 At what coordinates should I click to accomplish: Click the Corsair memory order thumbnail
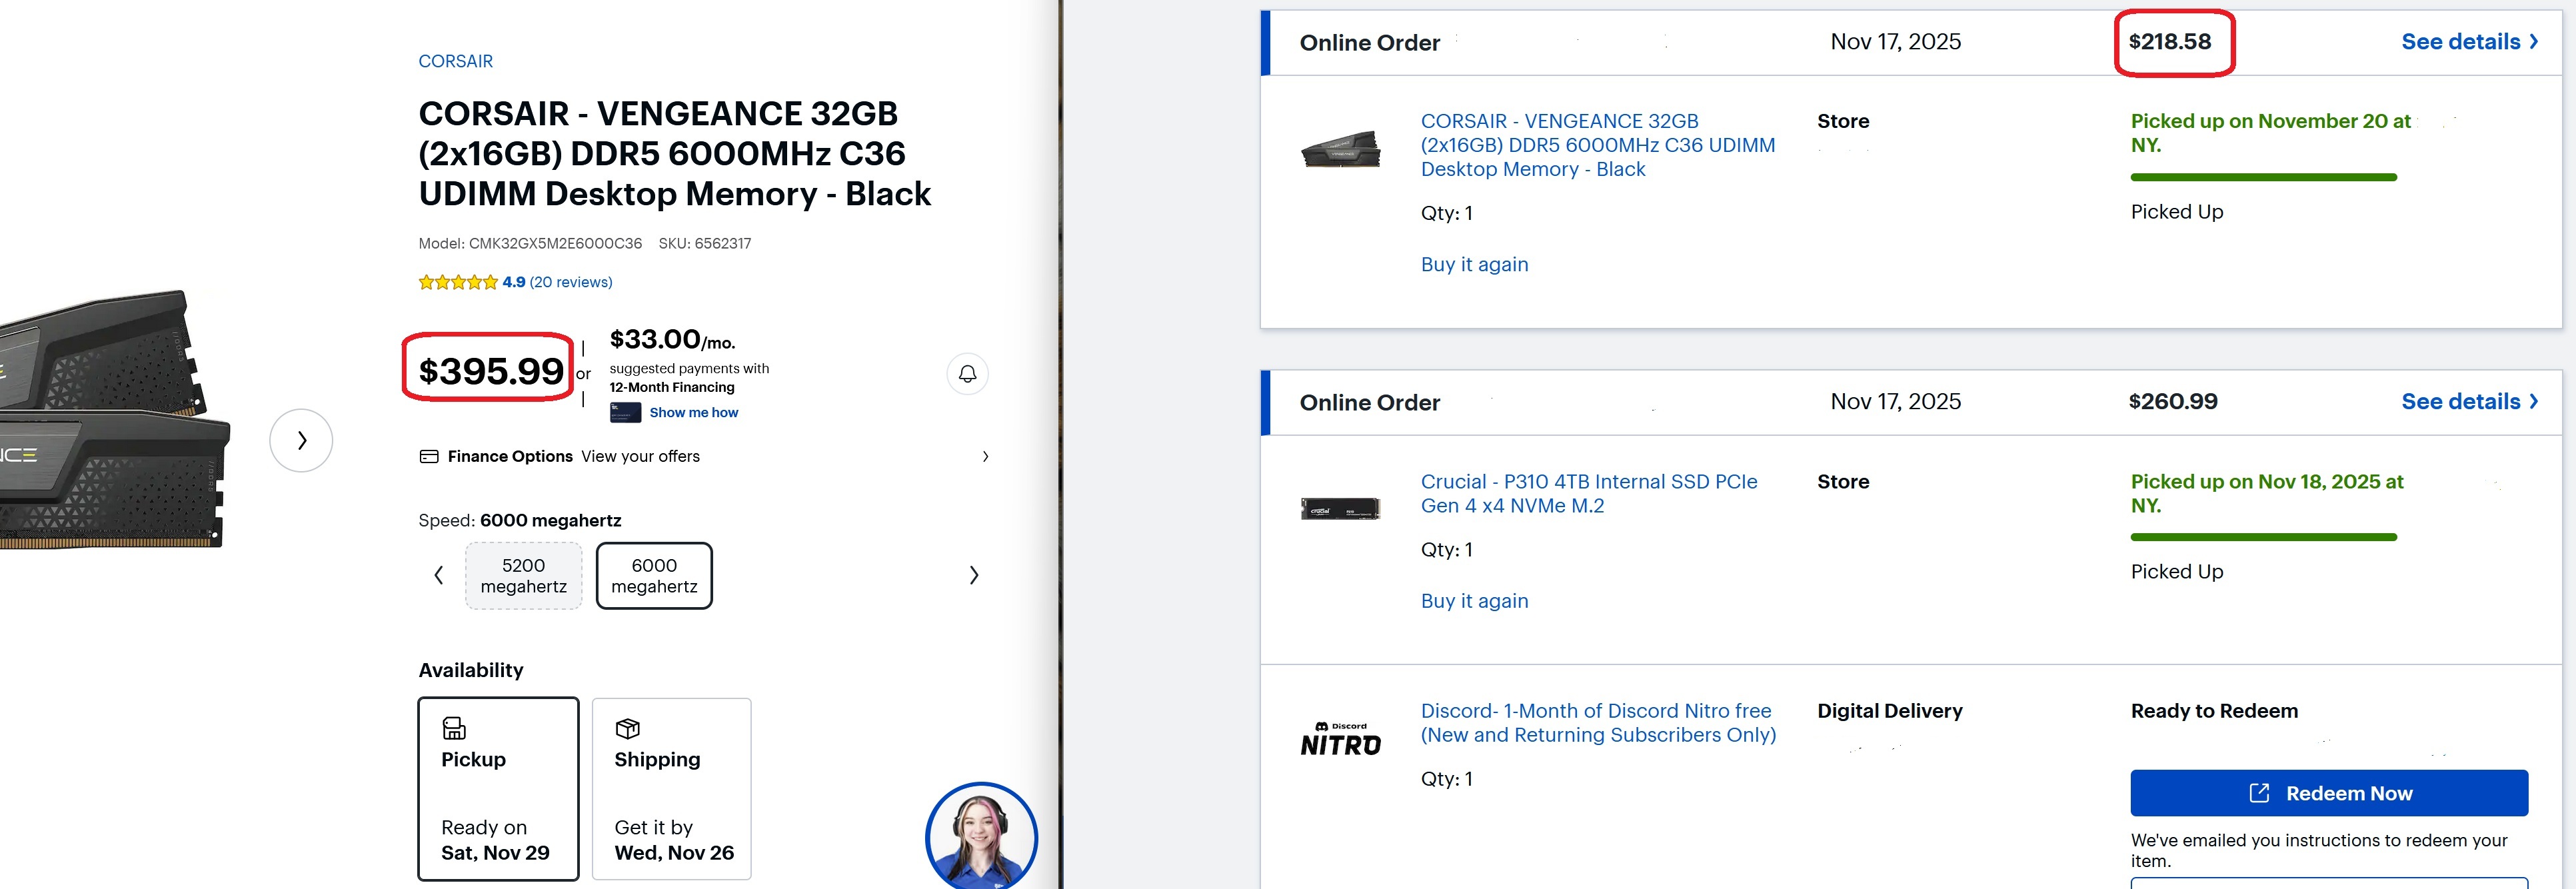point(1340,150)
